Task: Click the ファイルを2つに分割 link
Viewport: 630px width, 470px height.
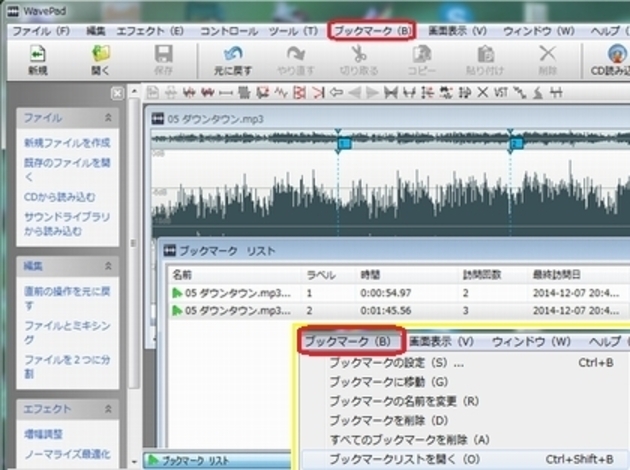Action: click(67, 366)
